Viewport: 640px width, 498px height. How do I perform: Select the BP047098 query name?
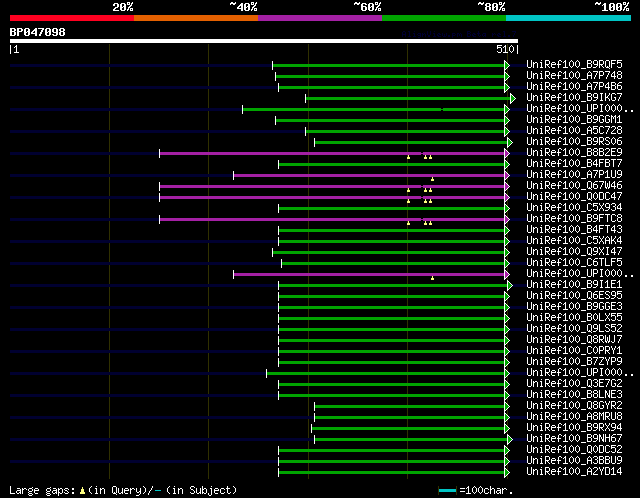click(38, 32)
